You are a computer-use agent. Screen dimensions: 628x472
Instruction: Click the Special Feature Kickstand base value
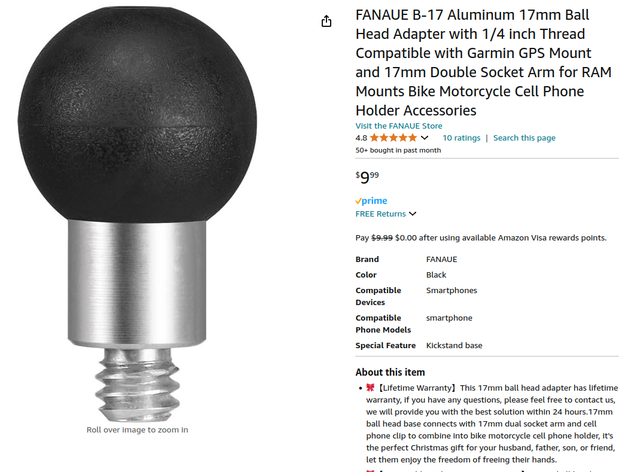(x=454, y=345)
